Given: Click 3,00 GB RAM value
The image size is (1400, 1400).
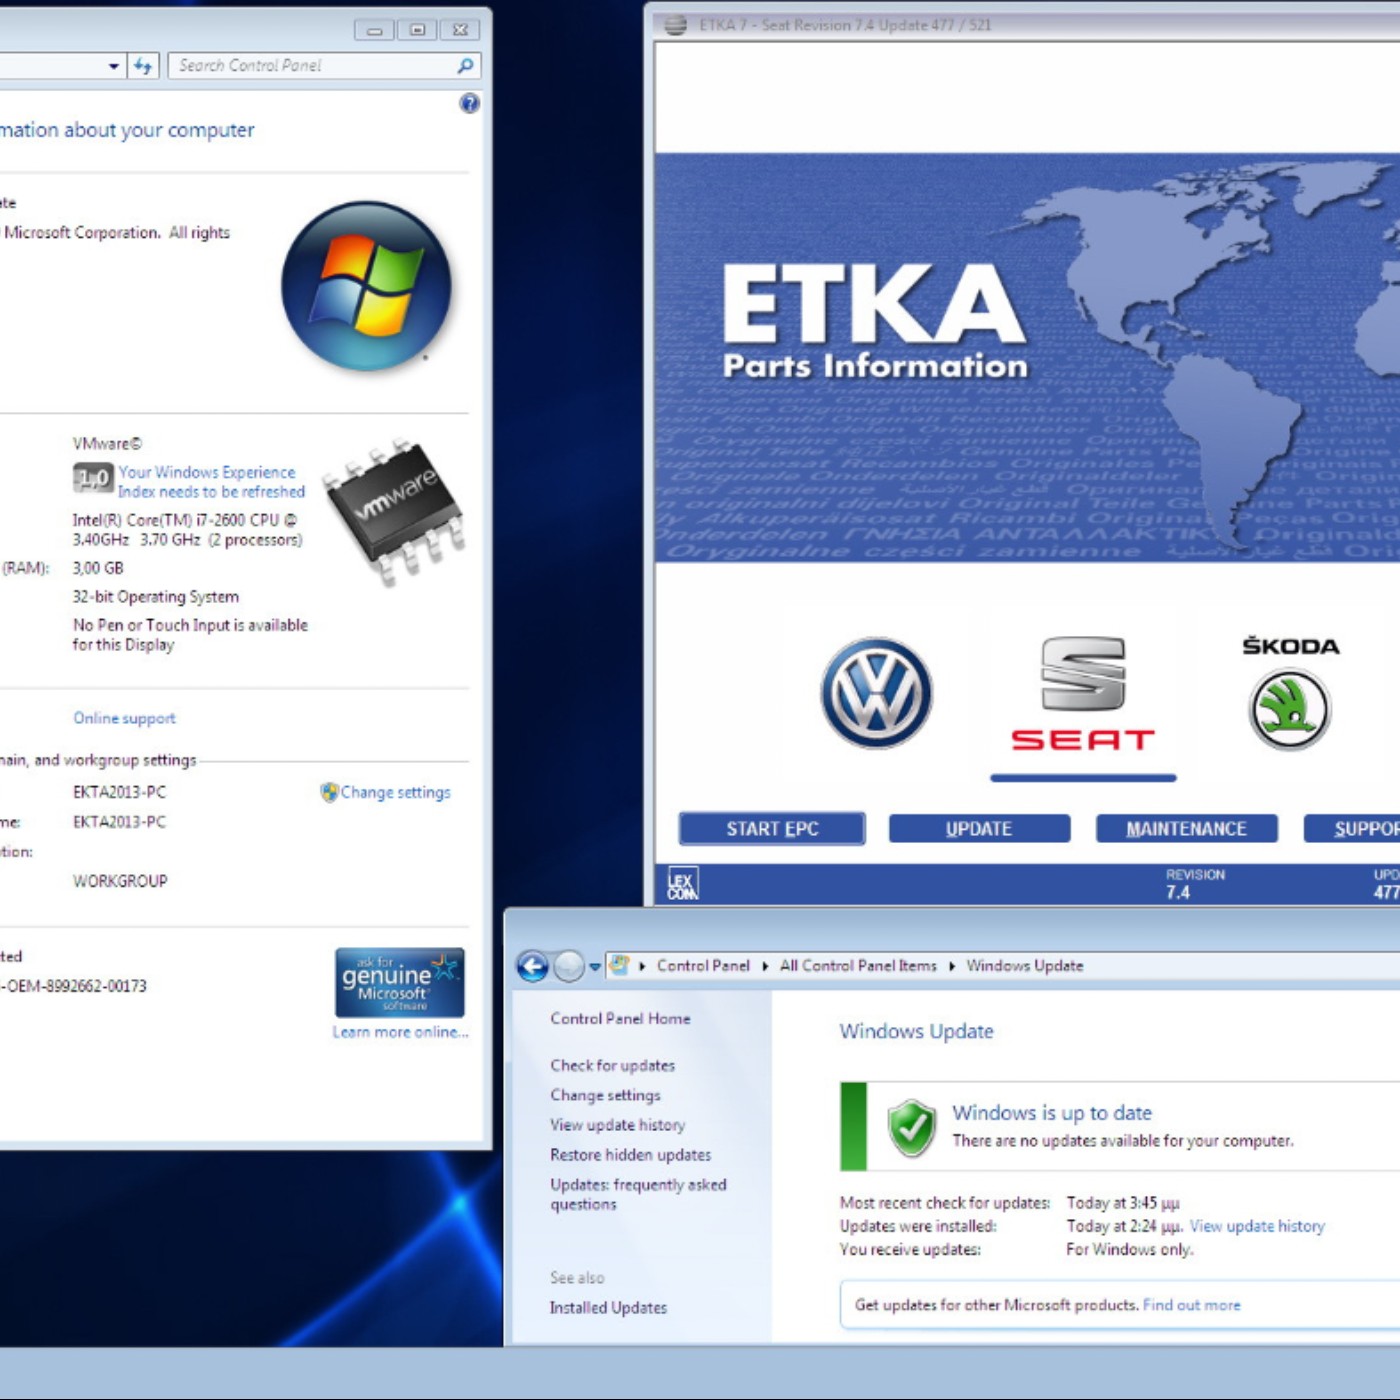Looking at the screenshot, I should (98, 568).
